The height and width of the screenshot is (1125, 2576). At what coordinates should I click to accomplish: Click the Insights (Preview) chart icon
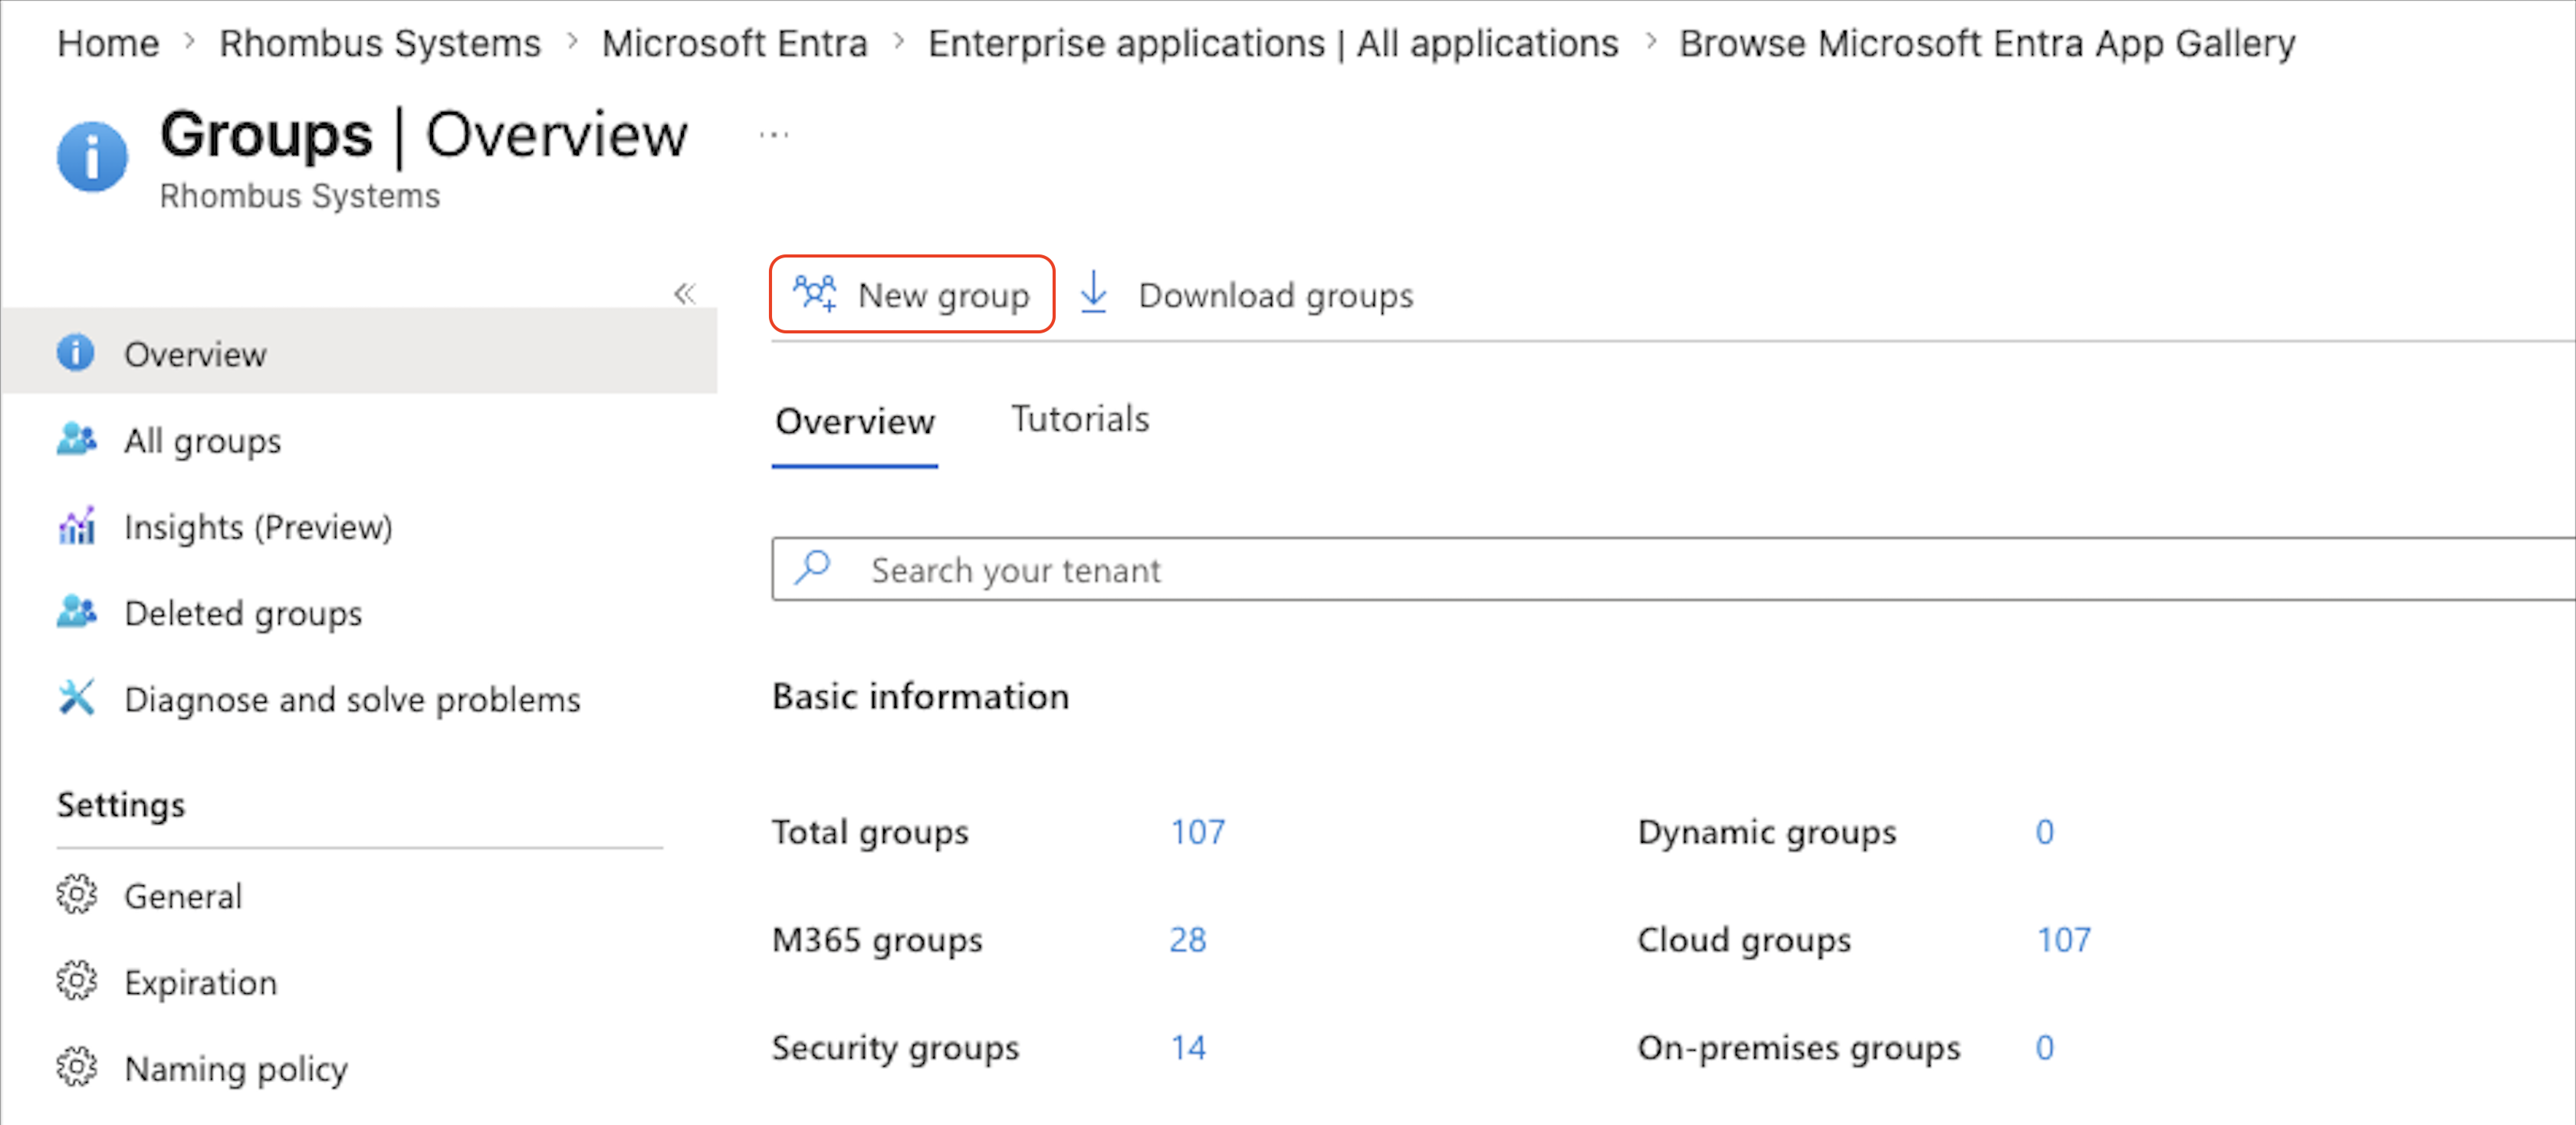tap(76, 526)
